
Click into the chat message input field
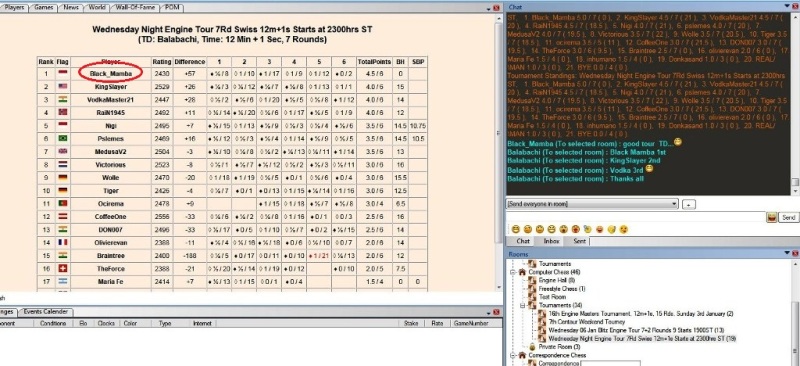tap(635, 217)
